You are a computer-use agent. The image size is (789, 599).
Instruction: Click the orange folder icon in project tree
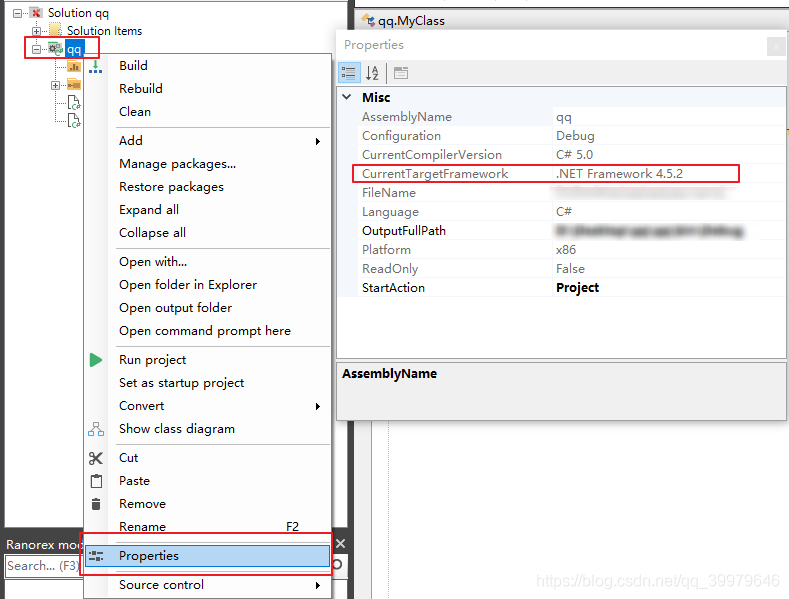tap(74, 85)
